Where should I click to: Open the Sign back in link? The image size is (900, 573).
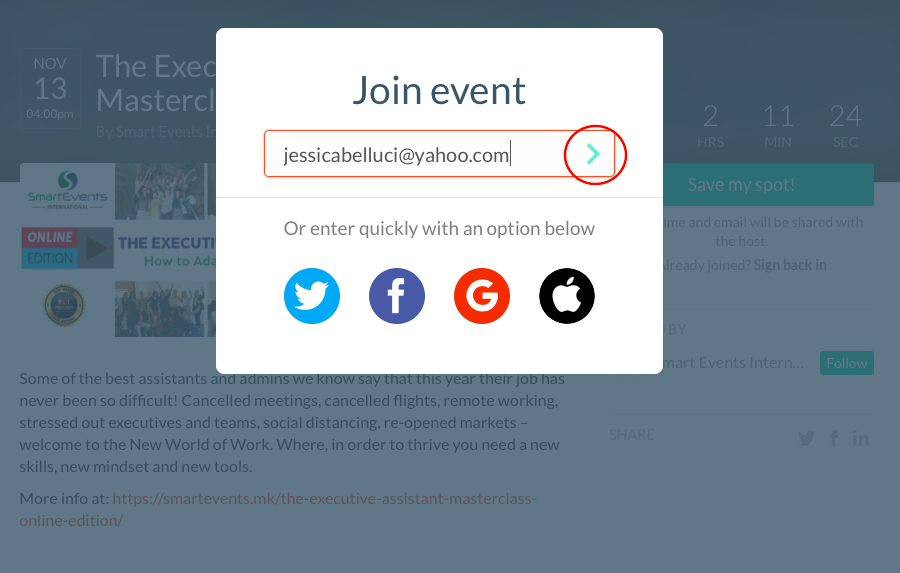[790, 265]
